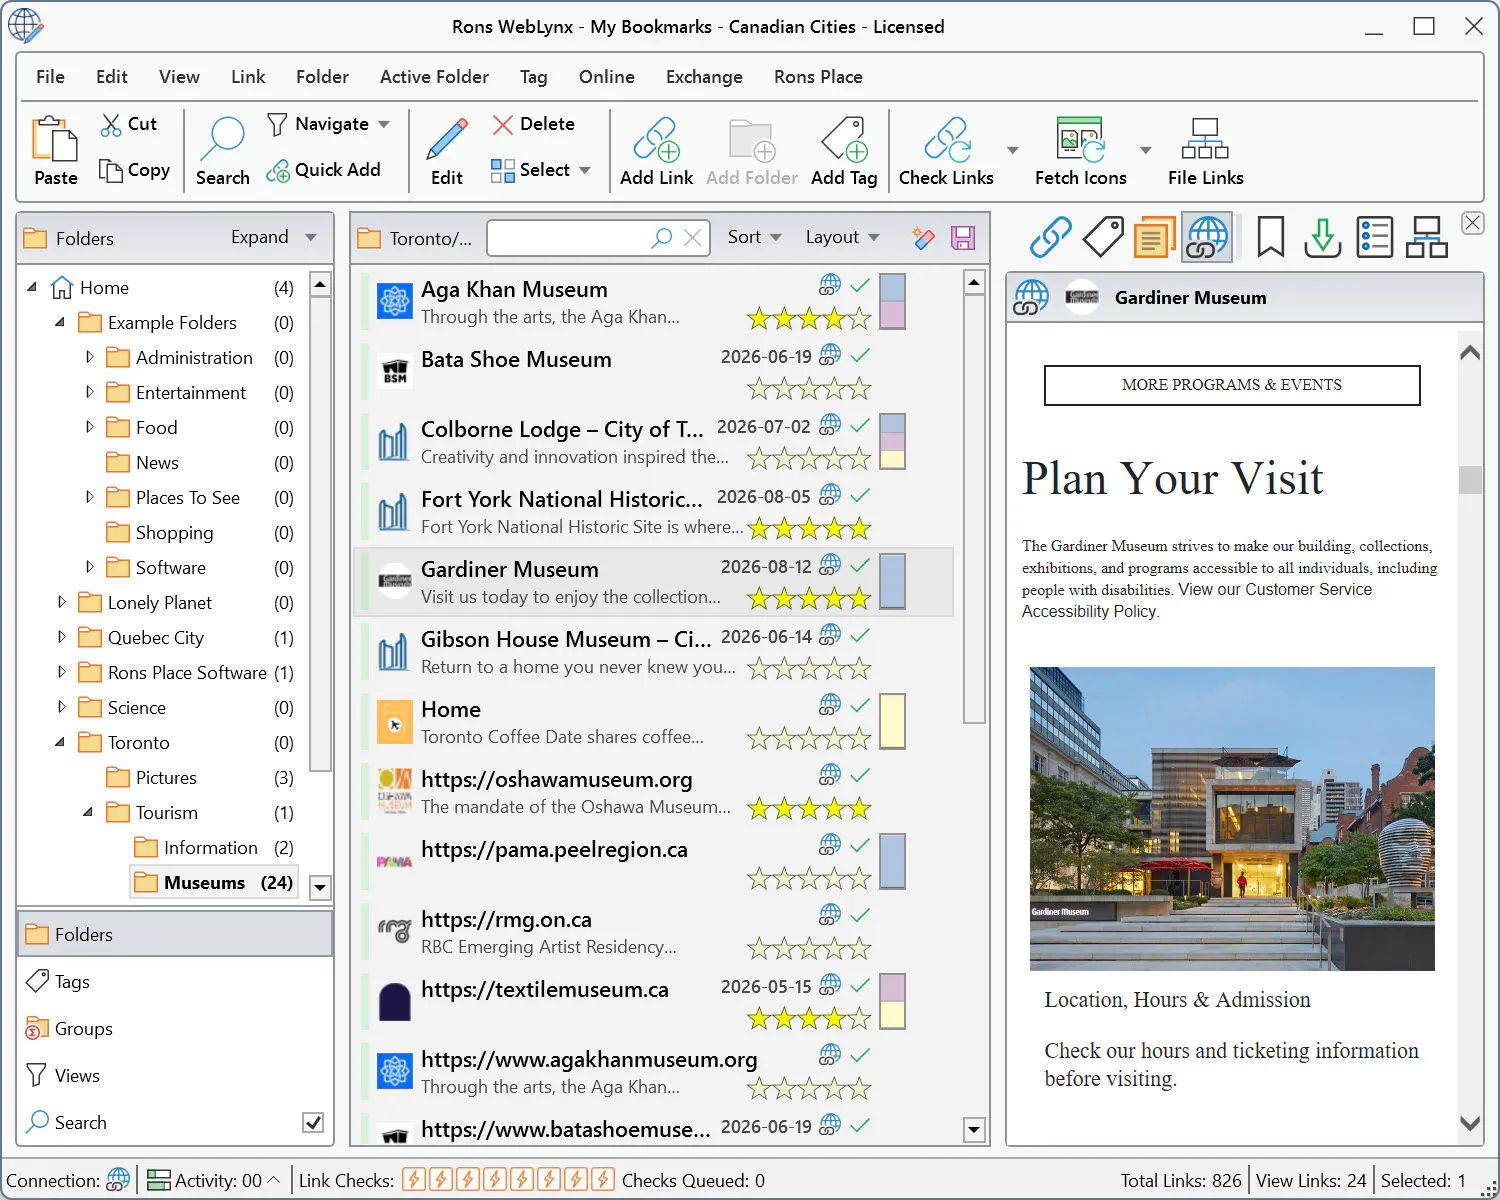Set Fort York star rating stars
This screenshot has width=1500, height=1200.
[809, 528]
